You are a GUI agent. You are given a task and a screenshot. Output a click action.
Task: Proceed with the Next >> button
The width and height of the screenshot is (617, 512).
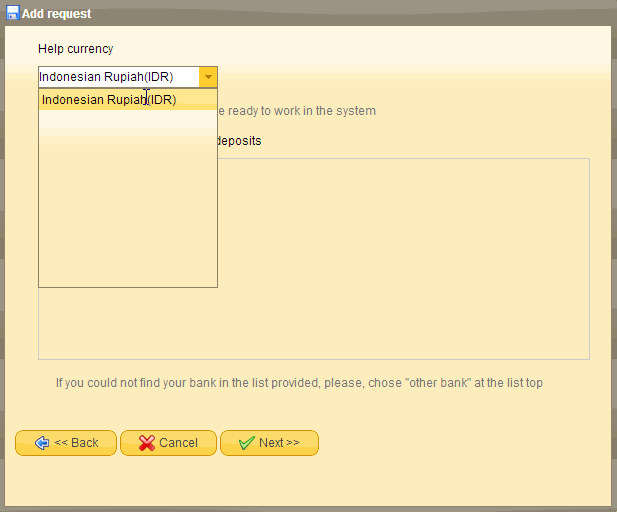[x=270, y=443]
